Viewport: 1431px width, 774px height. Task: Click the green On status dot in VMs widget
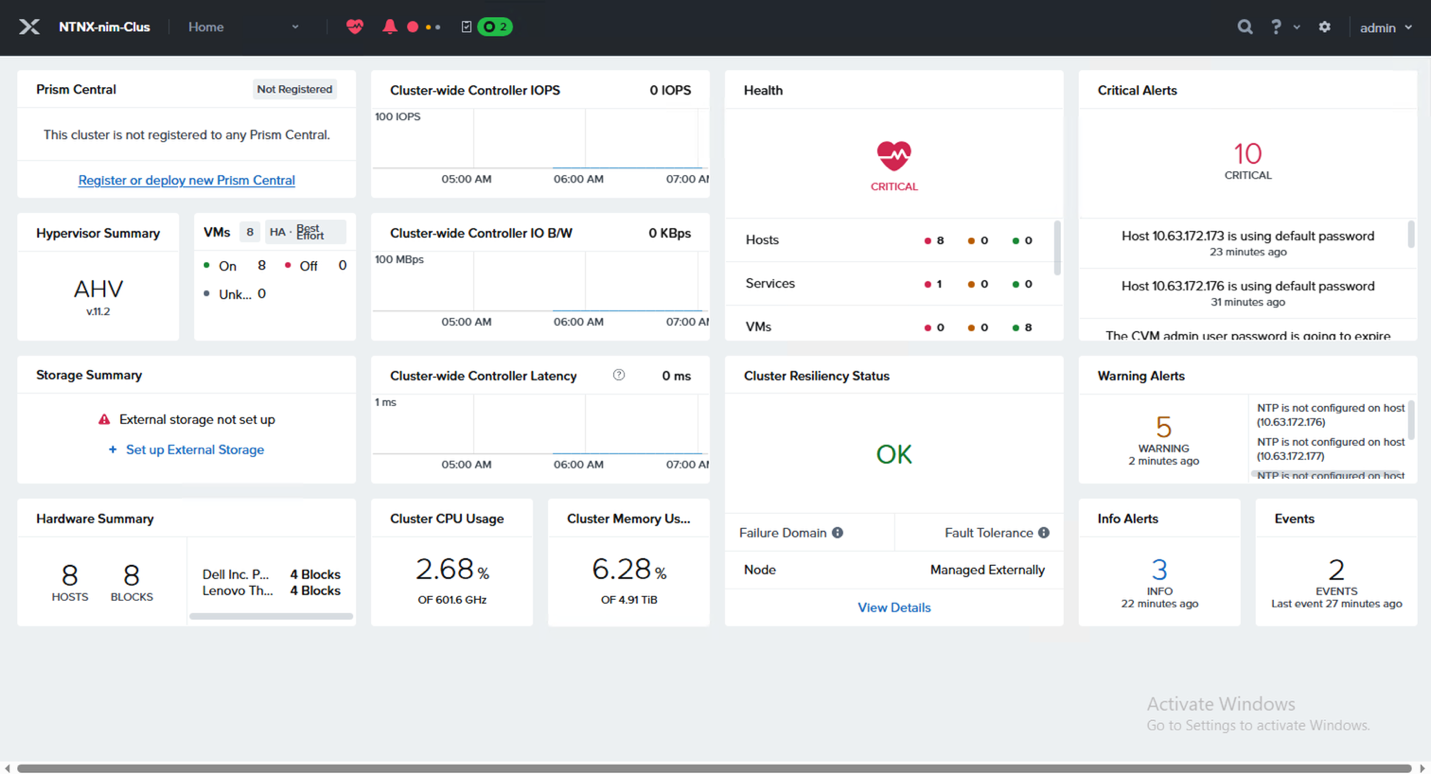point(206,265)
